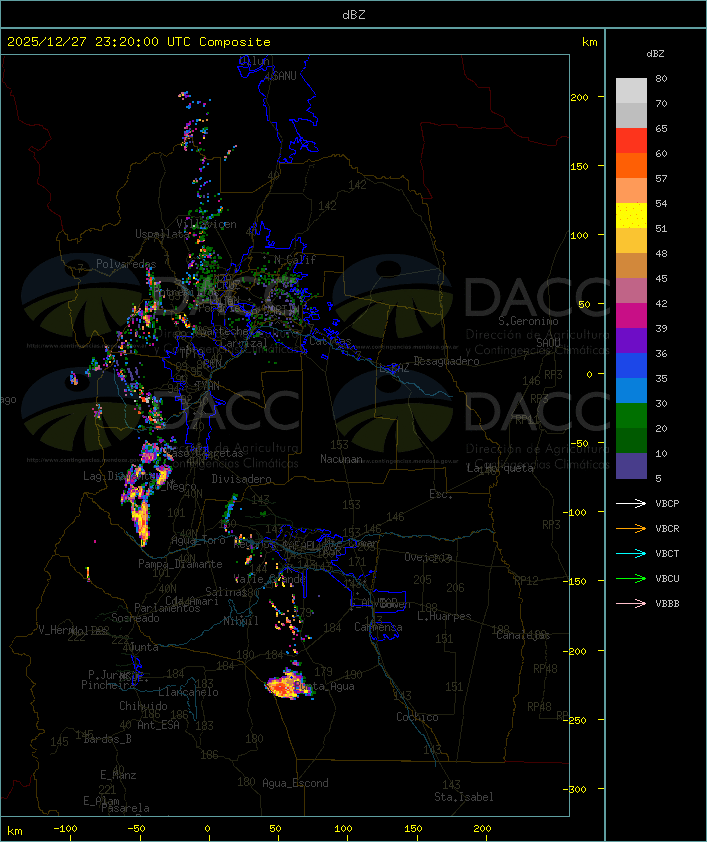
Task: Click the Cochico place label
Action: pos(417,717)
